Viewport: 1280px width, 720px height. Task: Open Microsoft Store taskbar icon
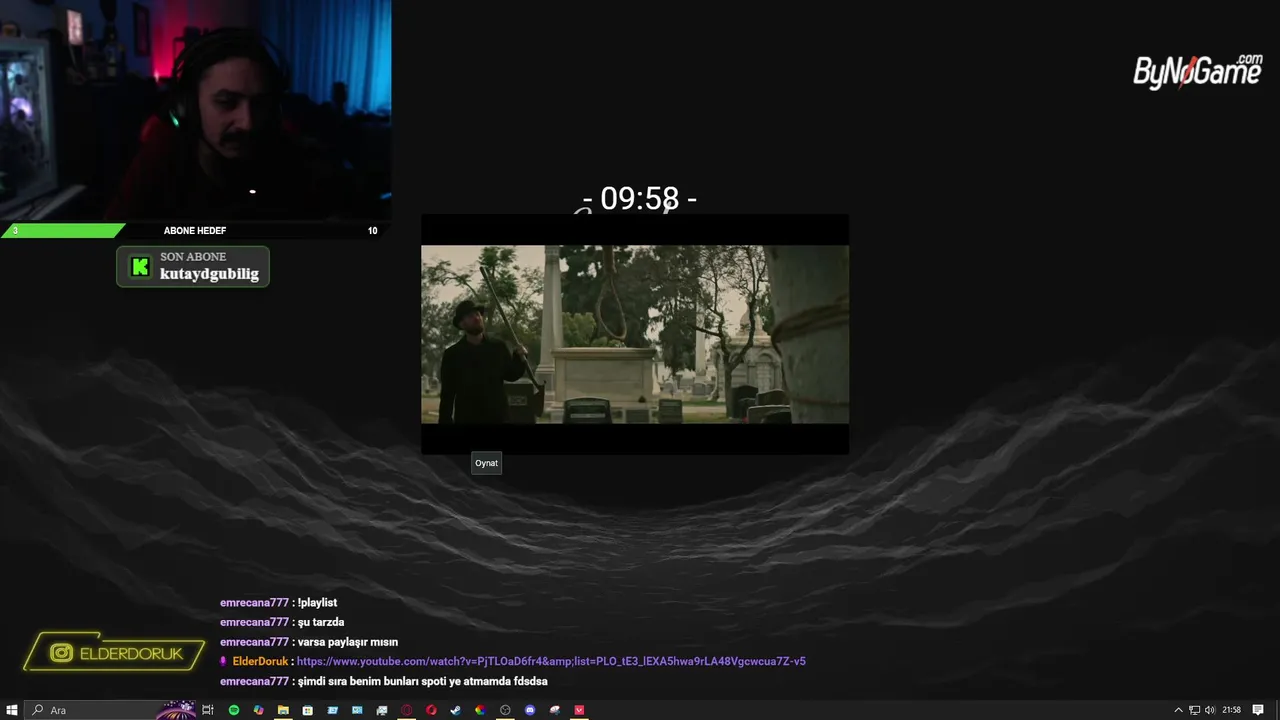(x=307, y=710)
